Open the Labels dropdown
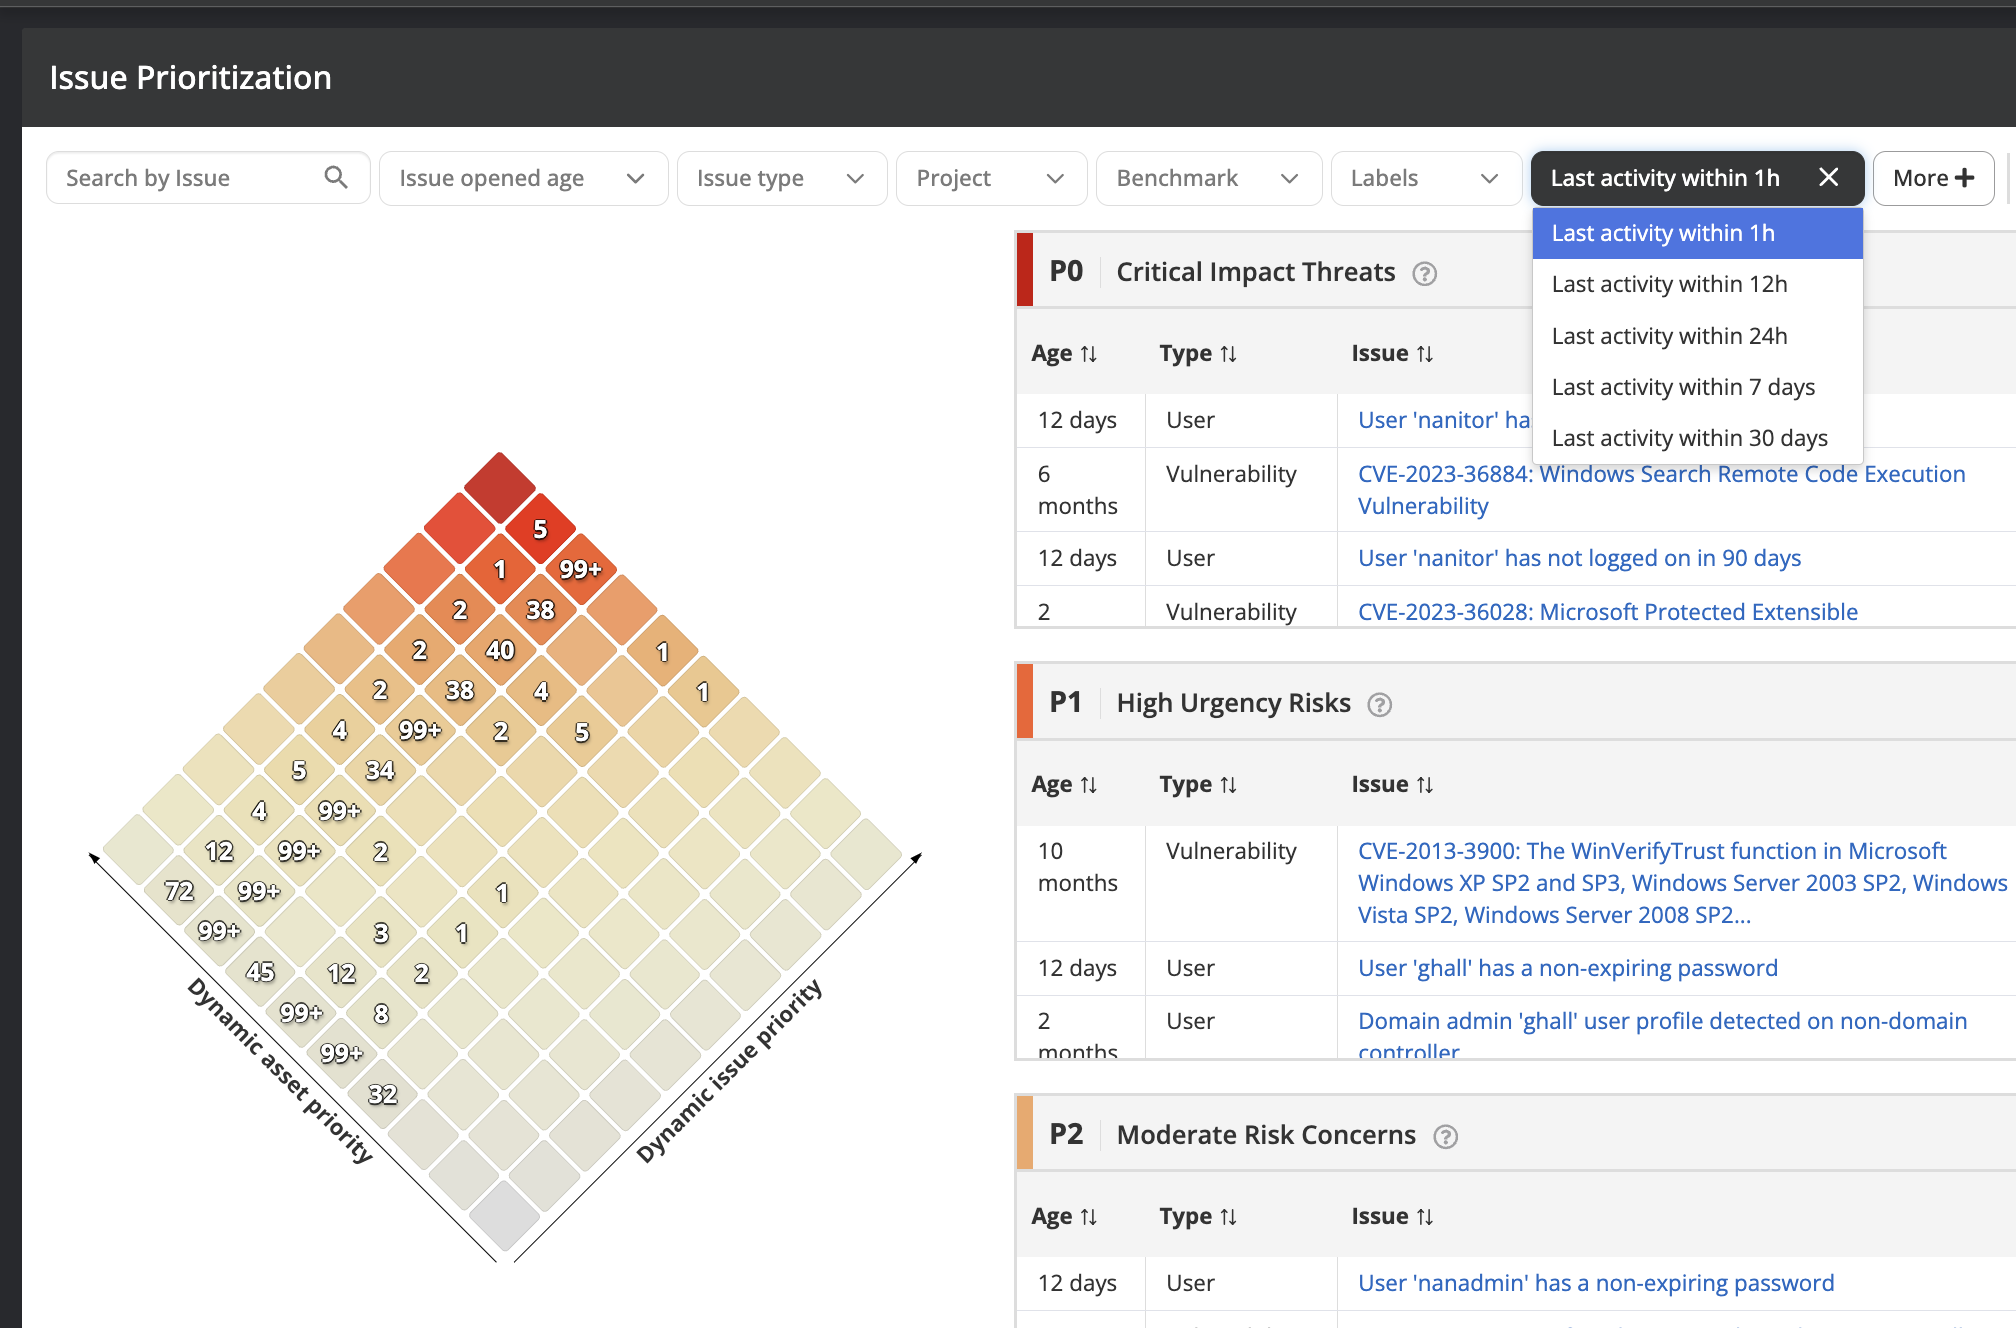Image resolution: width=2016 pixels, height=1328 pixels. point(1424,178)
